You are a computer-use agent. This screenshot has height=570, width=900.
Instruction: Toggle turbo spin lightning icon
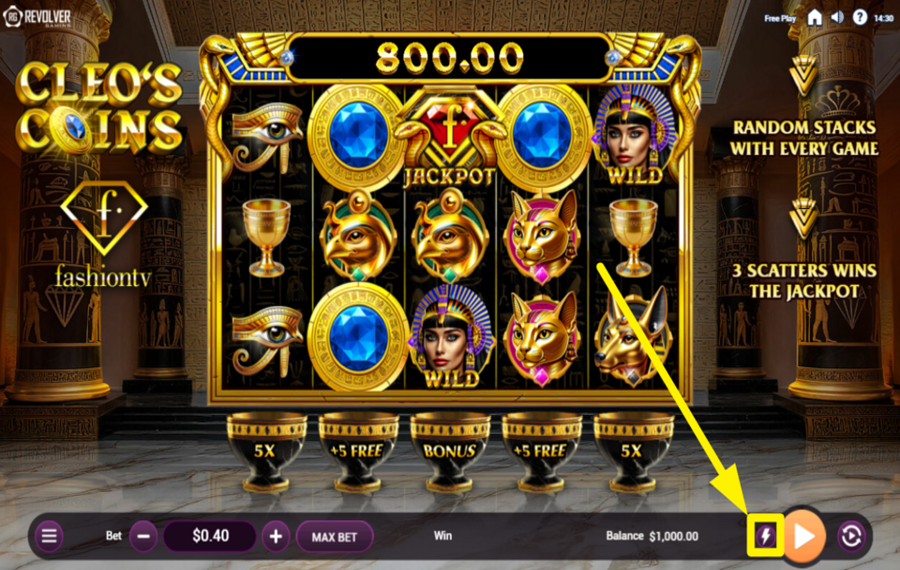(765, 536)
